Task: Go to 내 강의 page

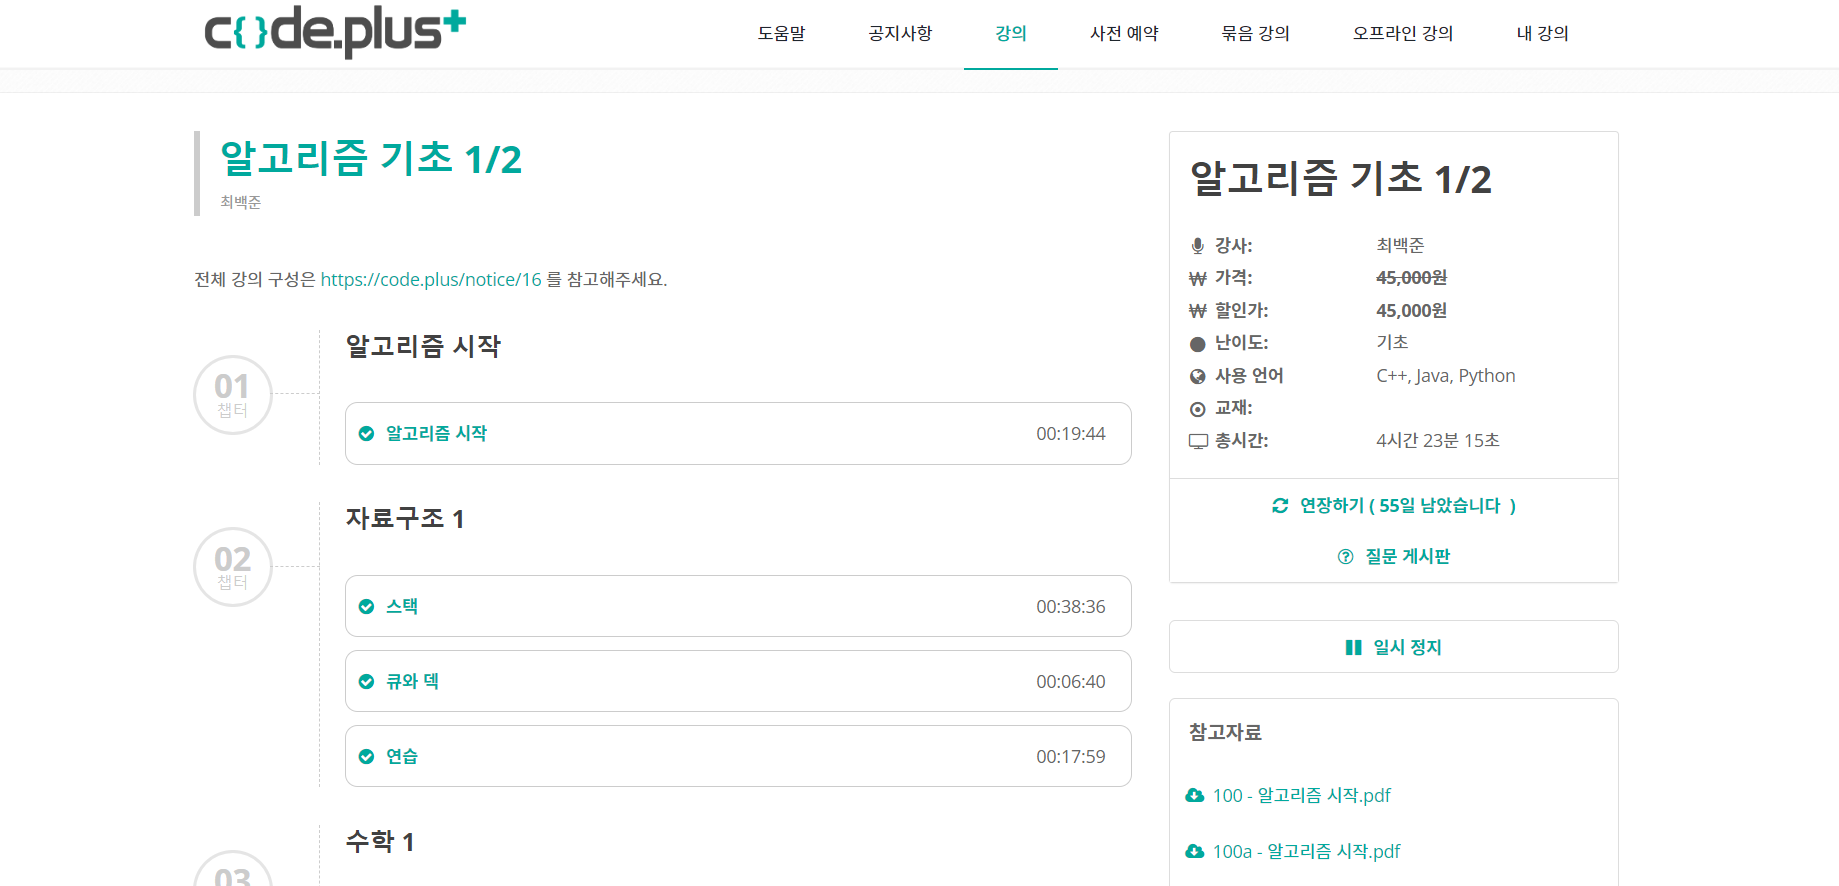Action: coord(1542,34)
